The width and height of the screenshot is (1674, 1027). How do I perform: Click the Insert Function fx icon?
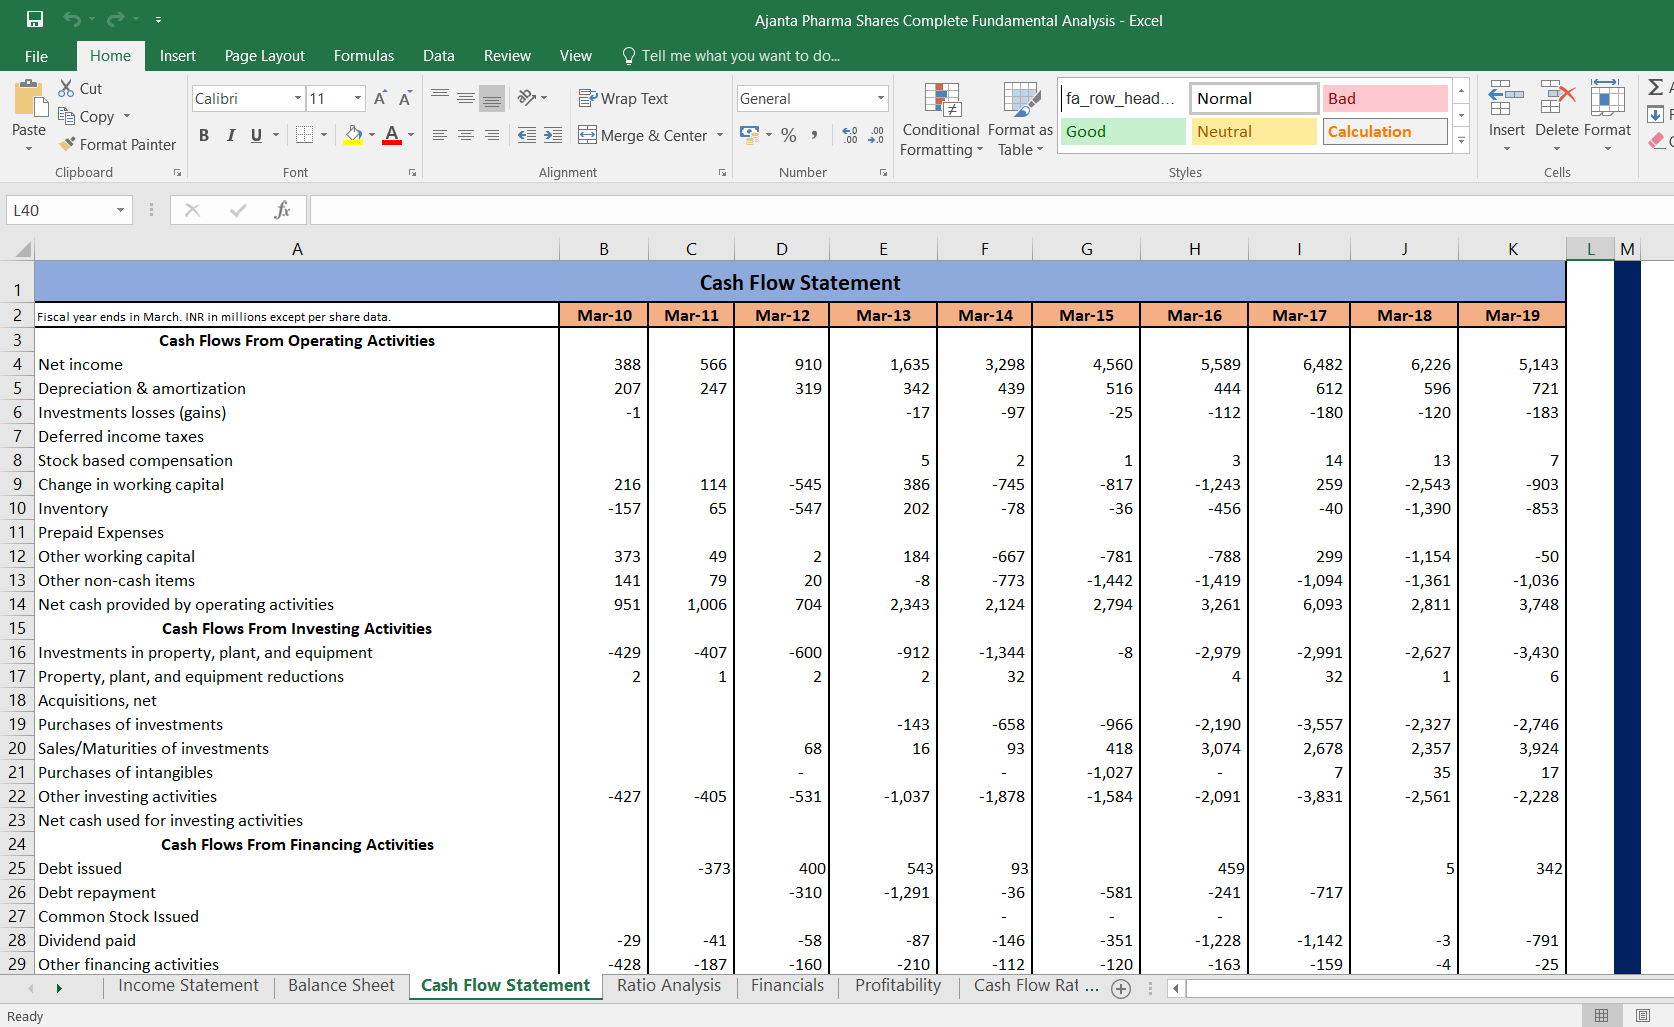coord(282,210)
